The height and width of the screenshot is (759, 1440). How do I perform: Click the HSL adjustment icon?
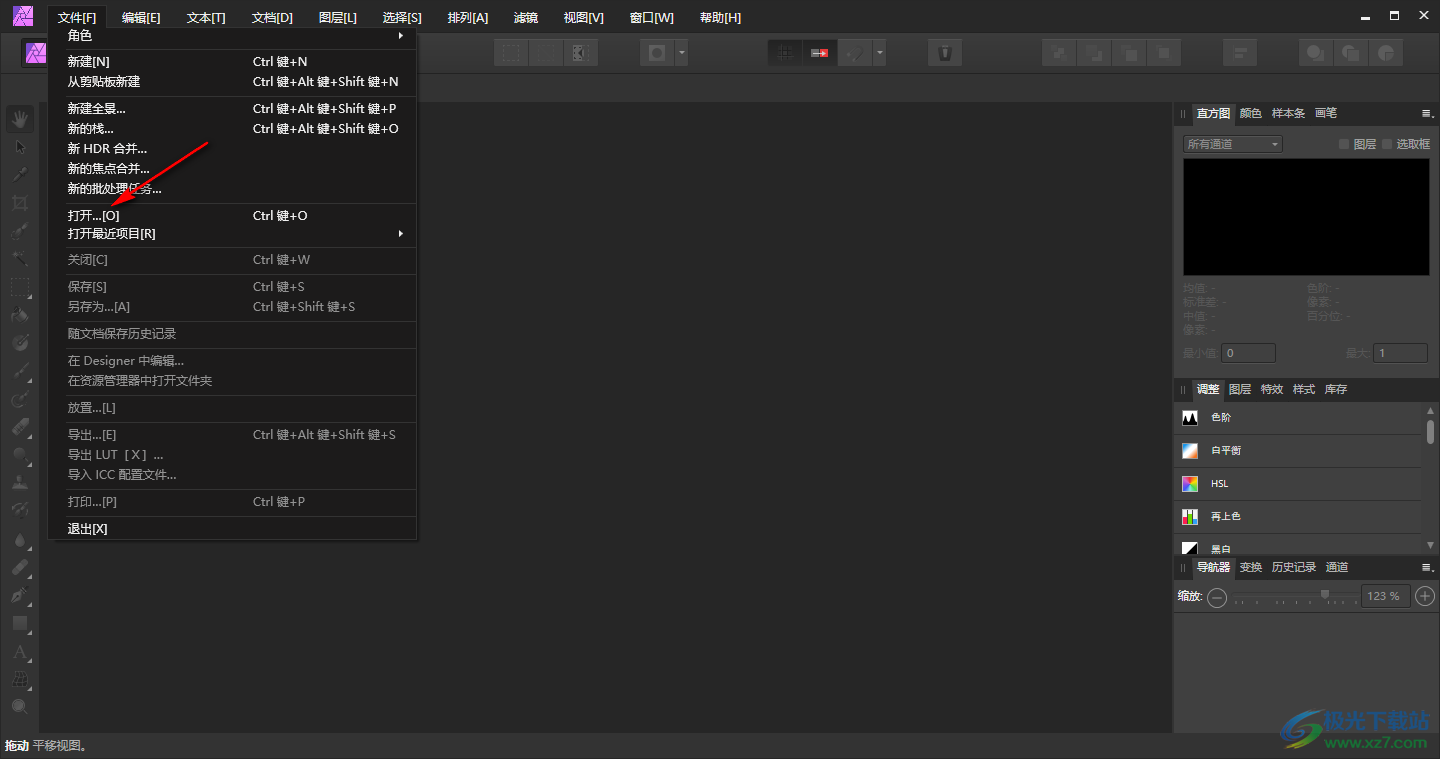pos(1190,484)
